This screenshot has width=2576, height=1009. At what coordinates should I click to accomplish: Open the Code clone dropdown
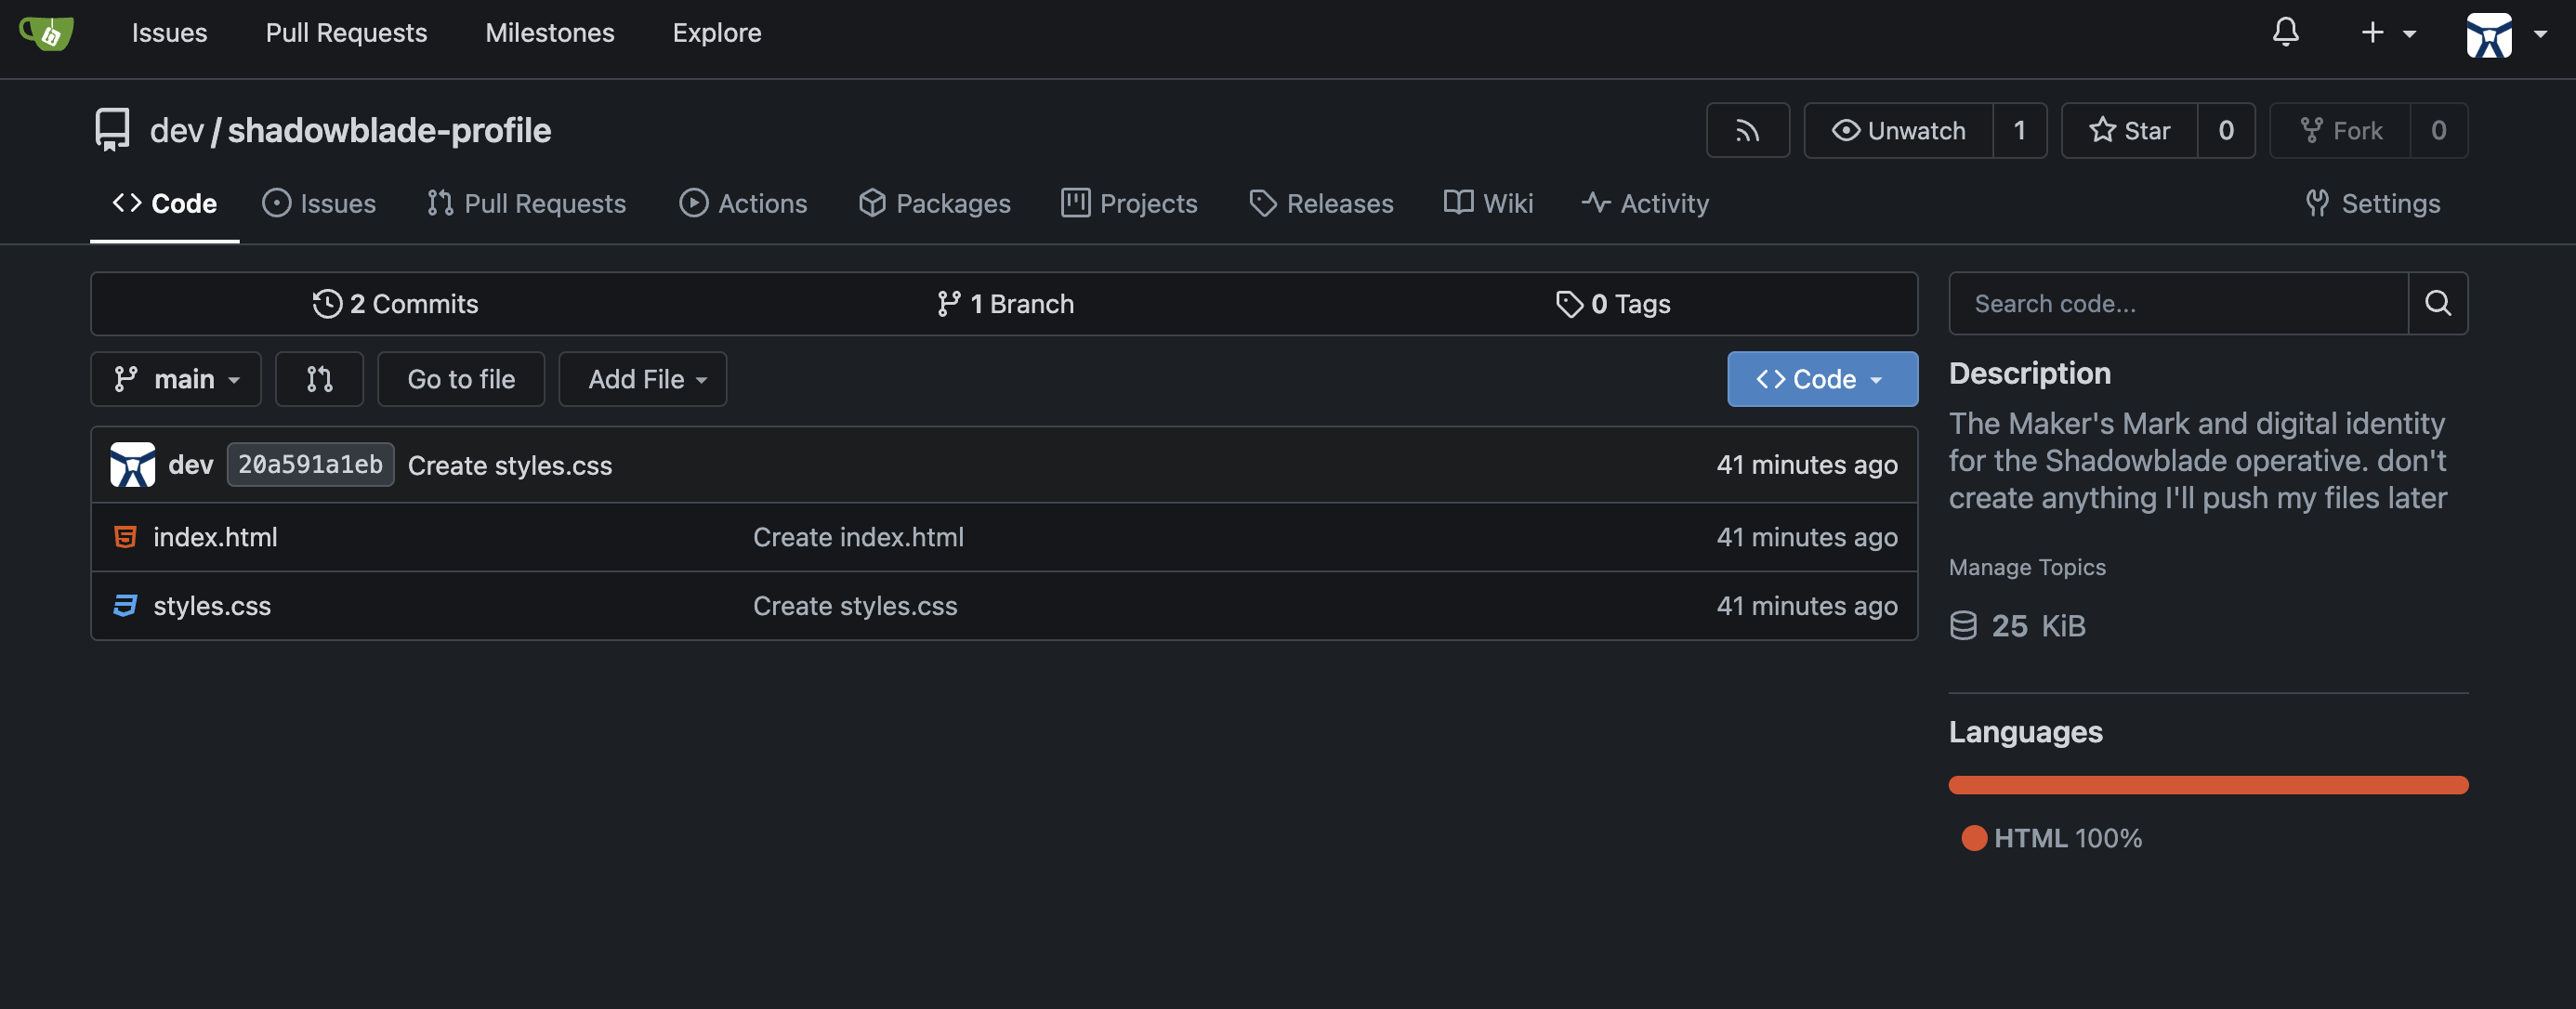[1821, 379]
